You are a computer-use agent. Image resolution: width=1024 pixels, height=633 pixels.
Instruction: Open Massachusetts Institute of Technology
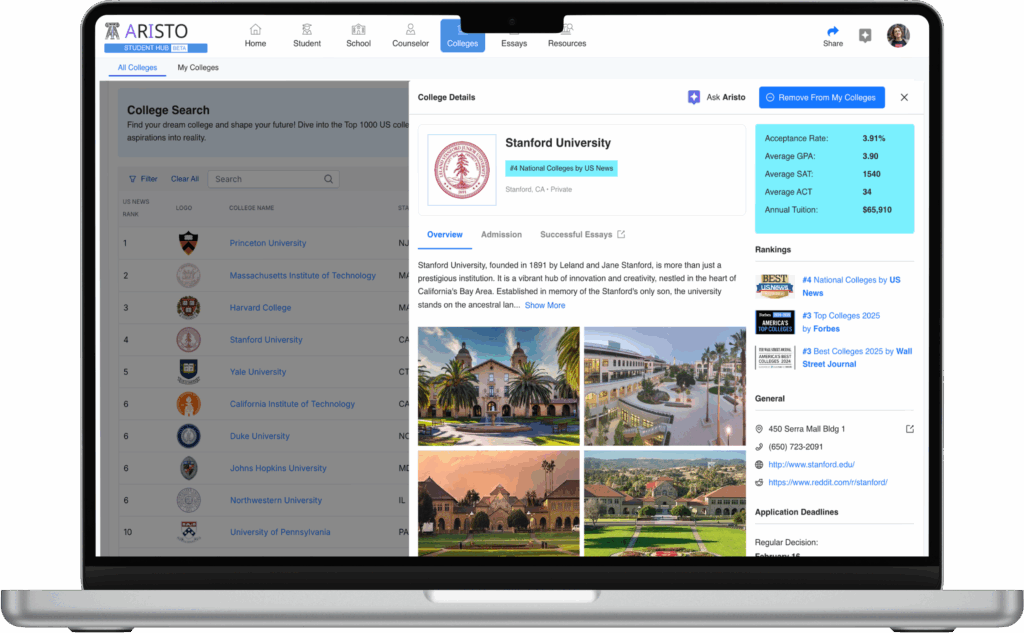tap(302, 276)
